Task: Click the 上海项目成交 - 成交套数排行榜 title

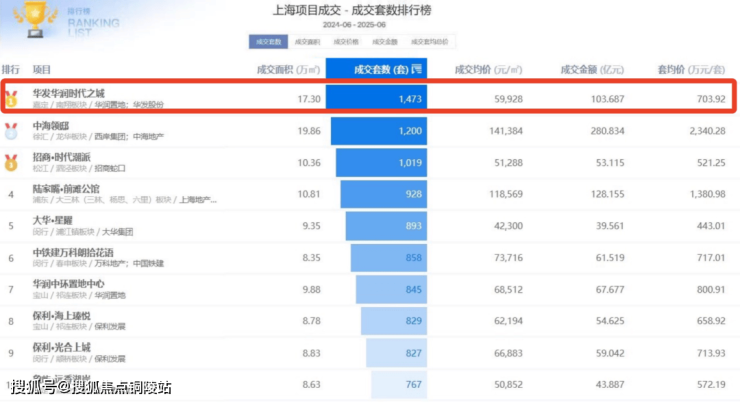Action: pos(352,10)
